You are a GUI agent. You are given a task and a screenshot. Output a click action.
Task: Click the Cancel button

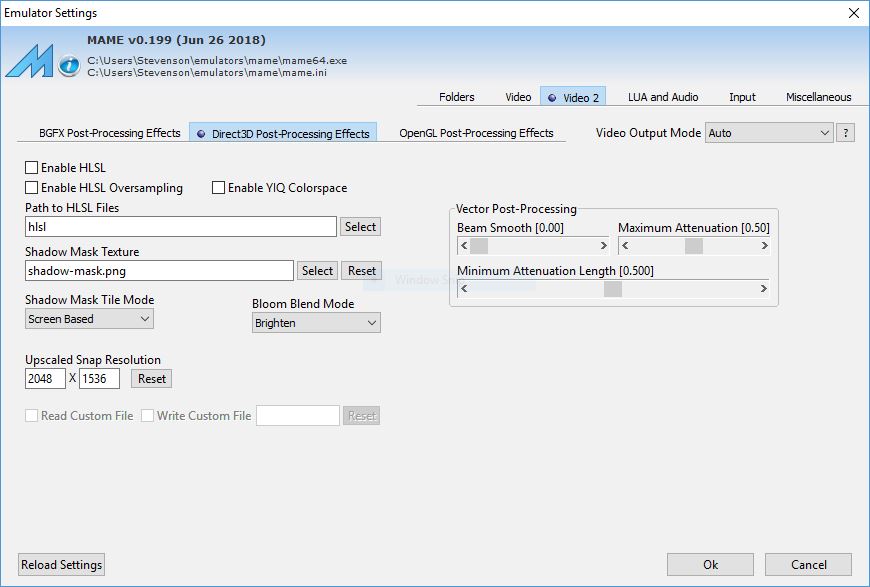808,565
